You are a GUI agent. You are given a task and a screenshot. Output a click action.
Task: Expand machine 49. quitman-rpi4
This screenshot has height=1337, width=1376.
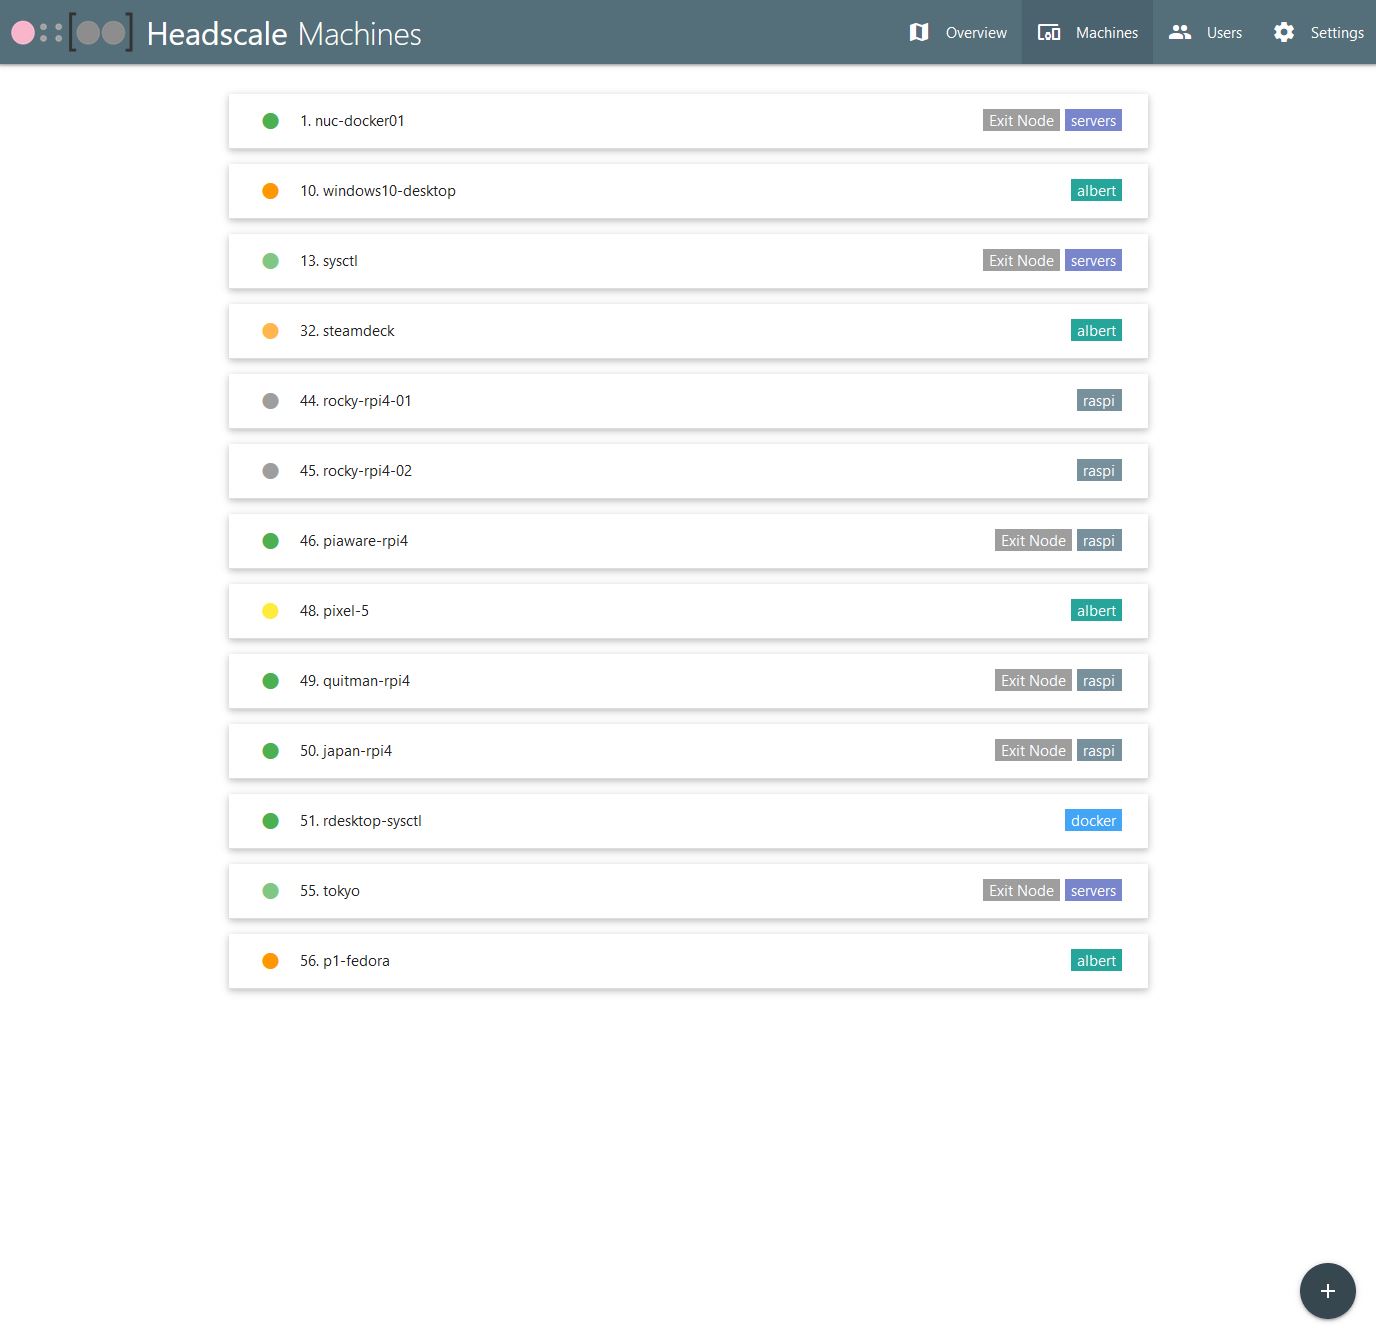[x=688, y=681]
